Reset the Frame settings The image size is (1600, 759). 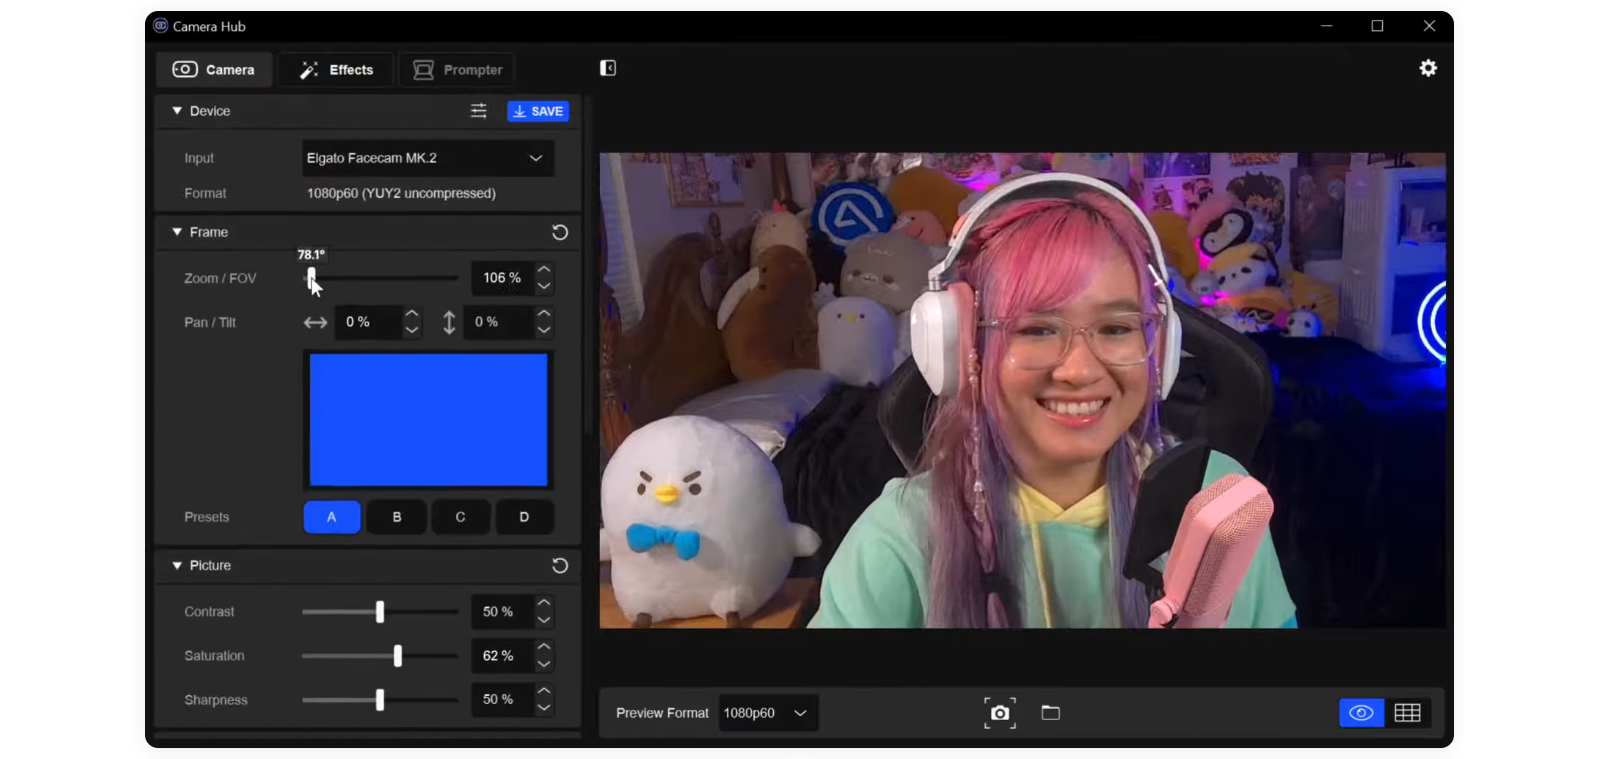(560, 232)
